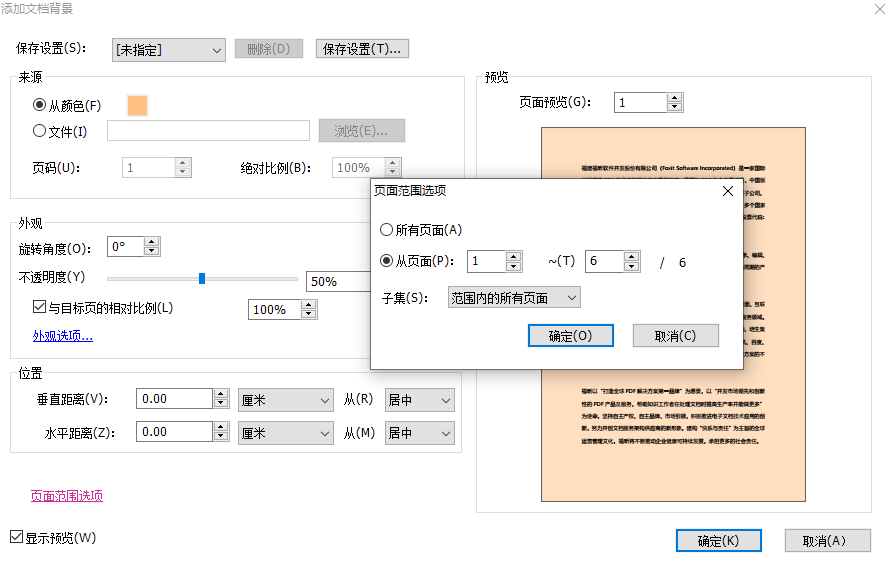Close the 页面范围选项 dialog

[x=728, y=191]
